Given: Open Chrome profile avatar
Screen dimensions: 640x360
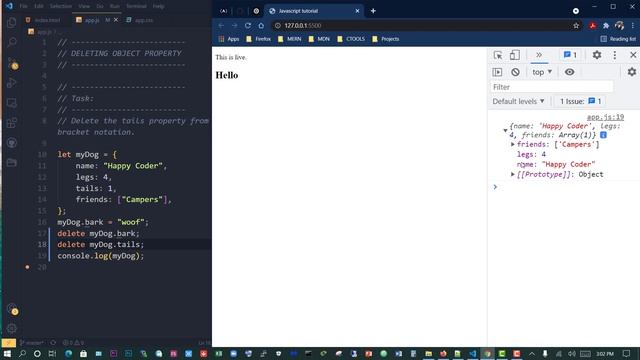Looking at the screenshot, I should [x=619, y=25].
